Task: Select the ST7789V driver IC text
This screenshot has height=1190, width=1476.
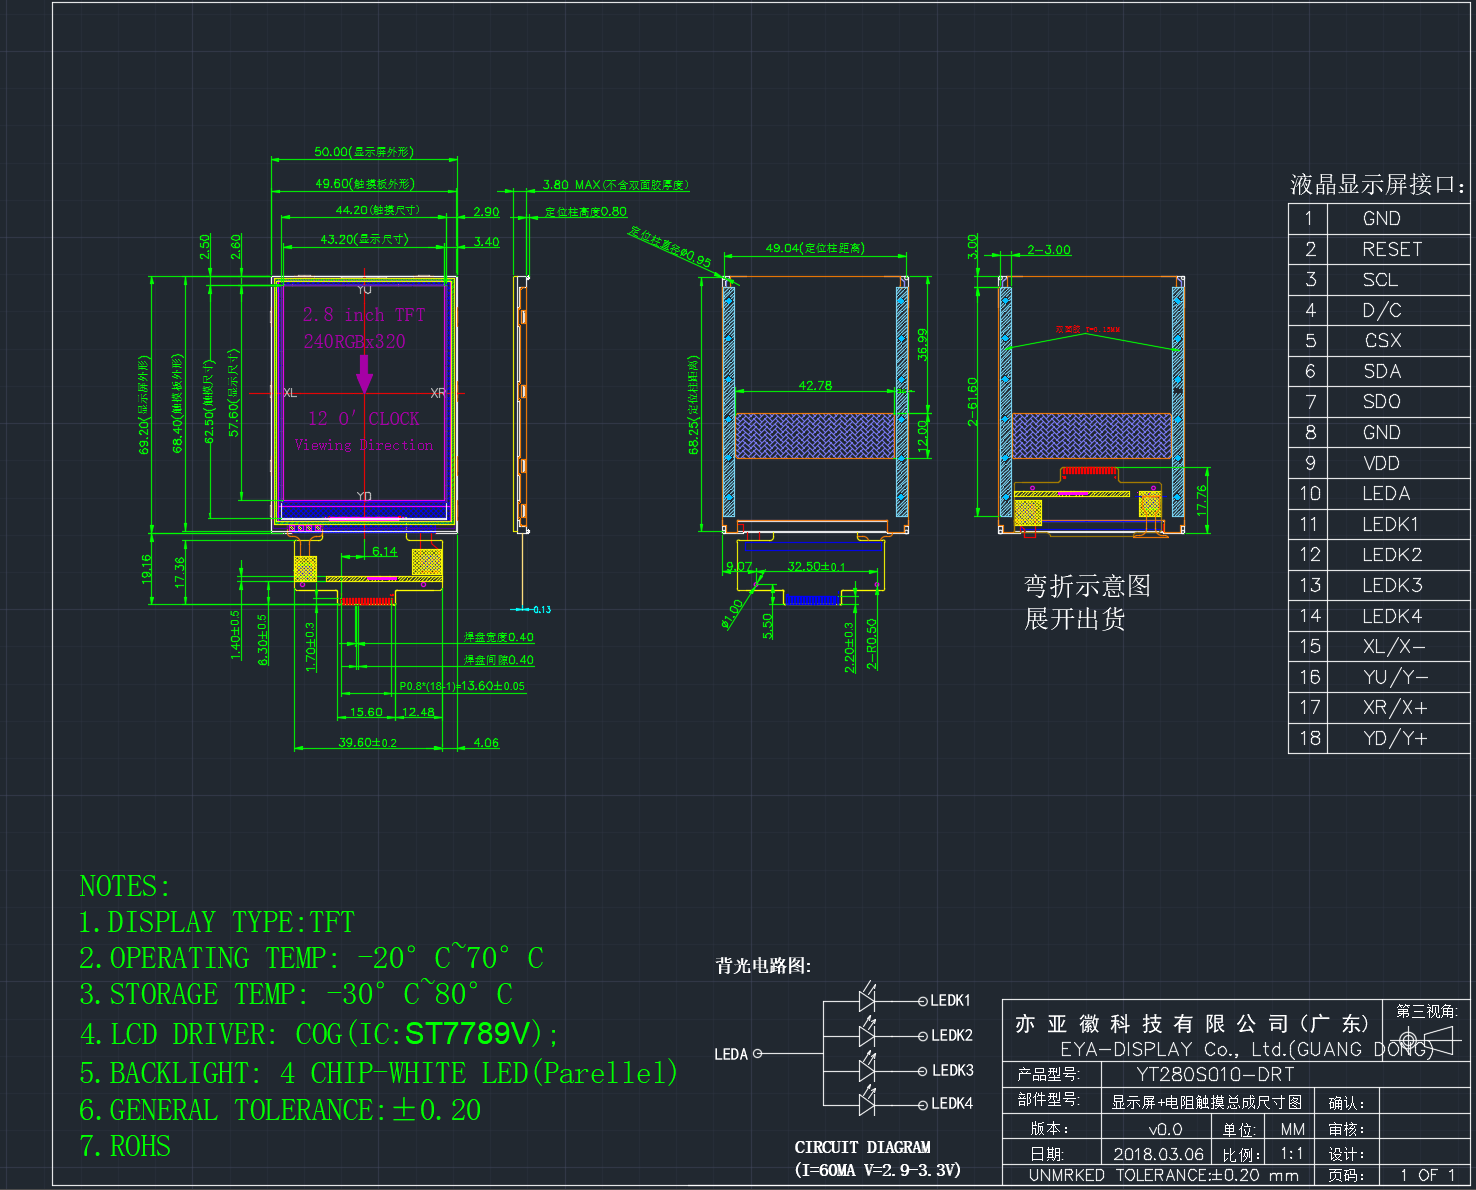Action: click(468, 1033)
